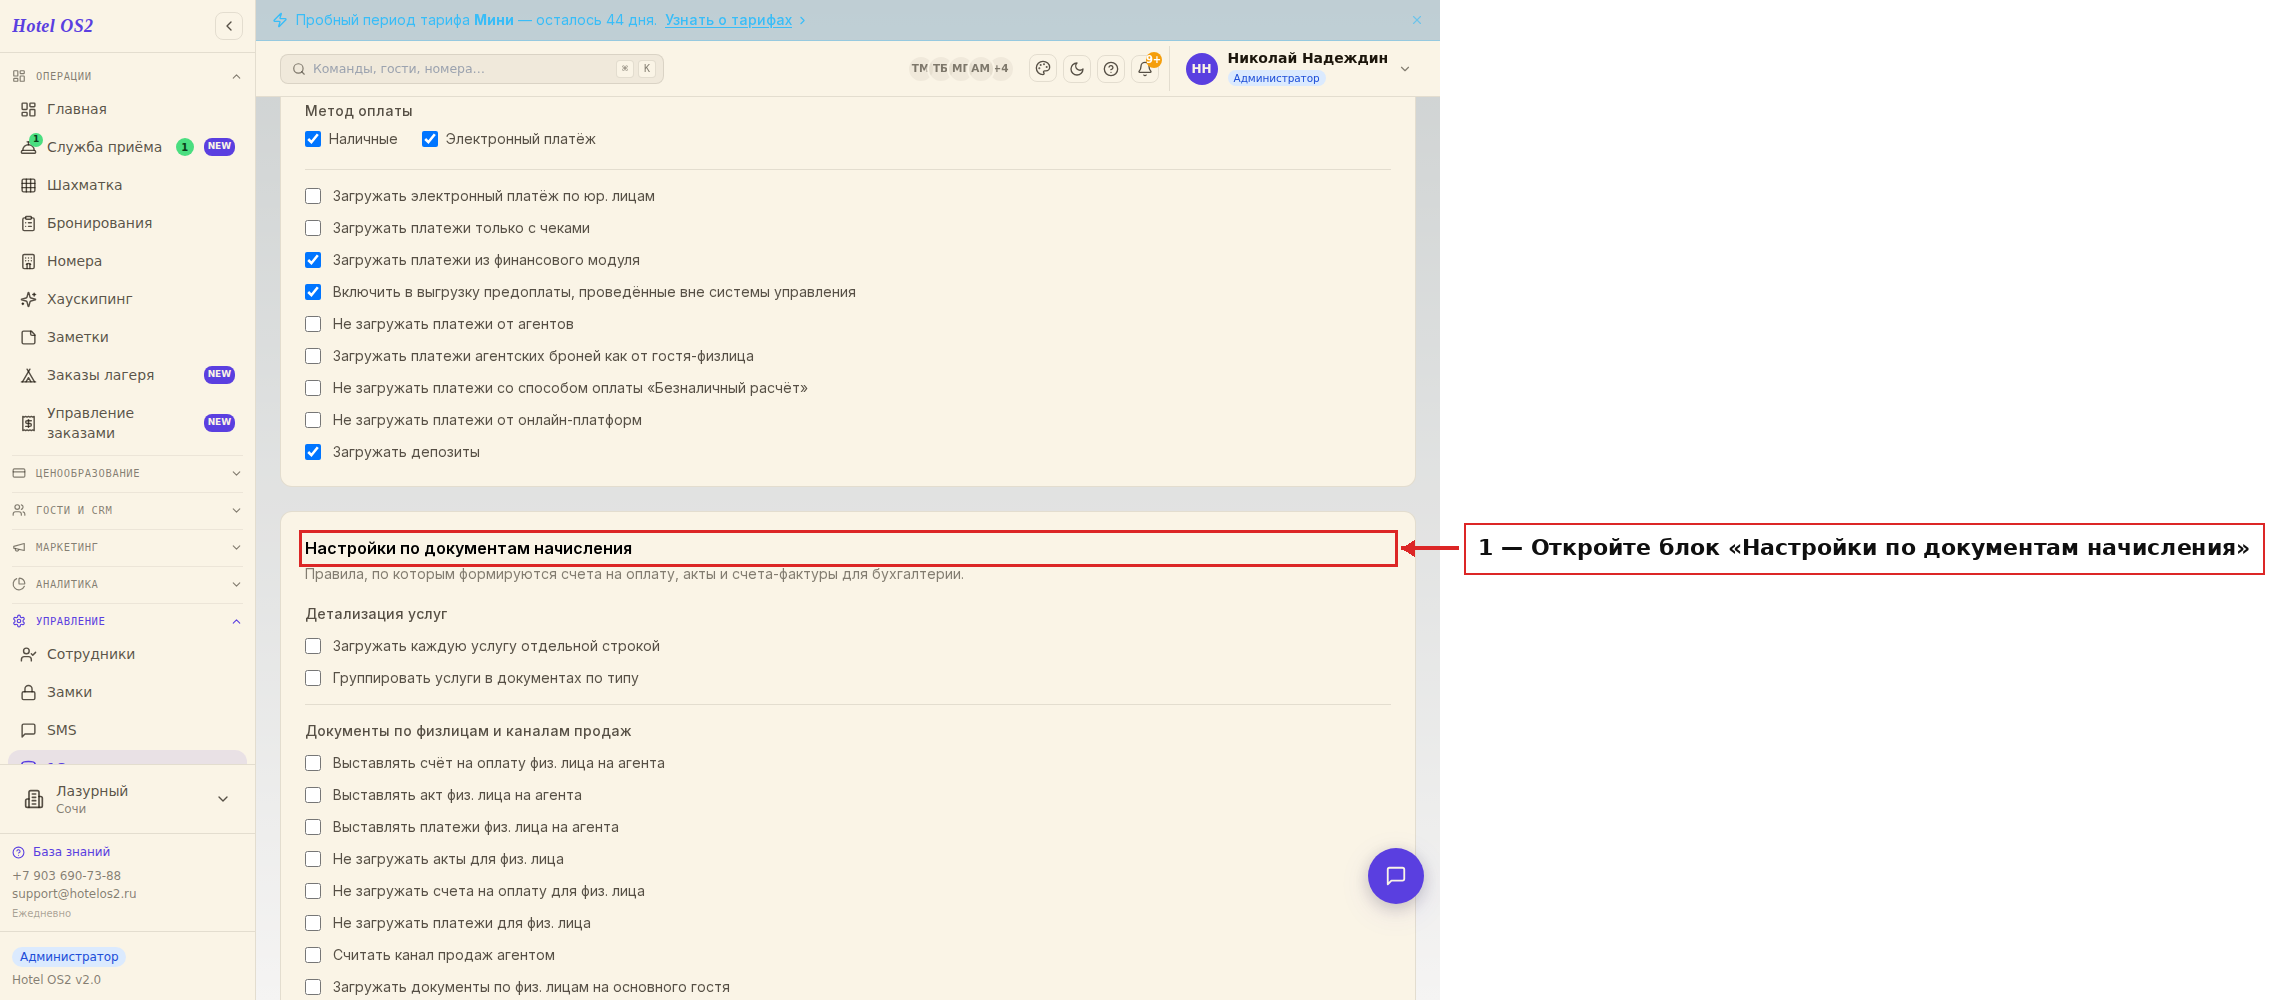Click the Бронирования clipboard icon
Viewport: 2288px width, 1000px height.
click(29, 223)
